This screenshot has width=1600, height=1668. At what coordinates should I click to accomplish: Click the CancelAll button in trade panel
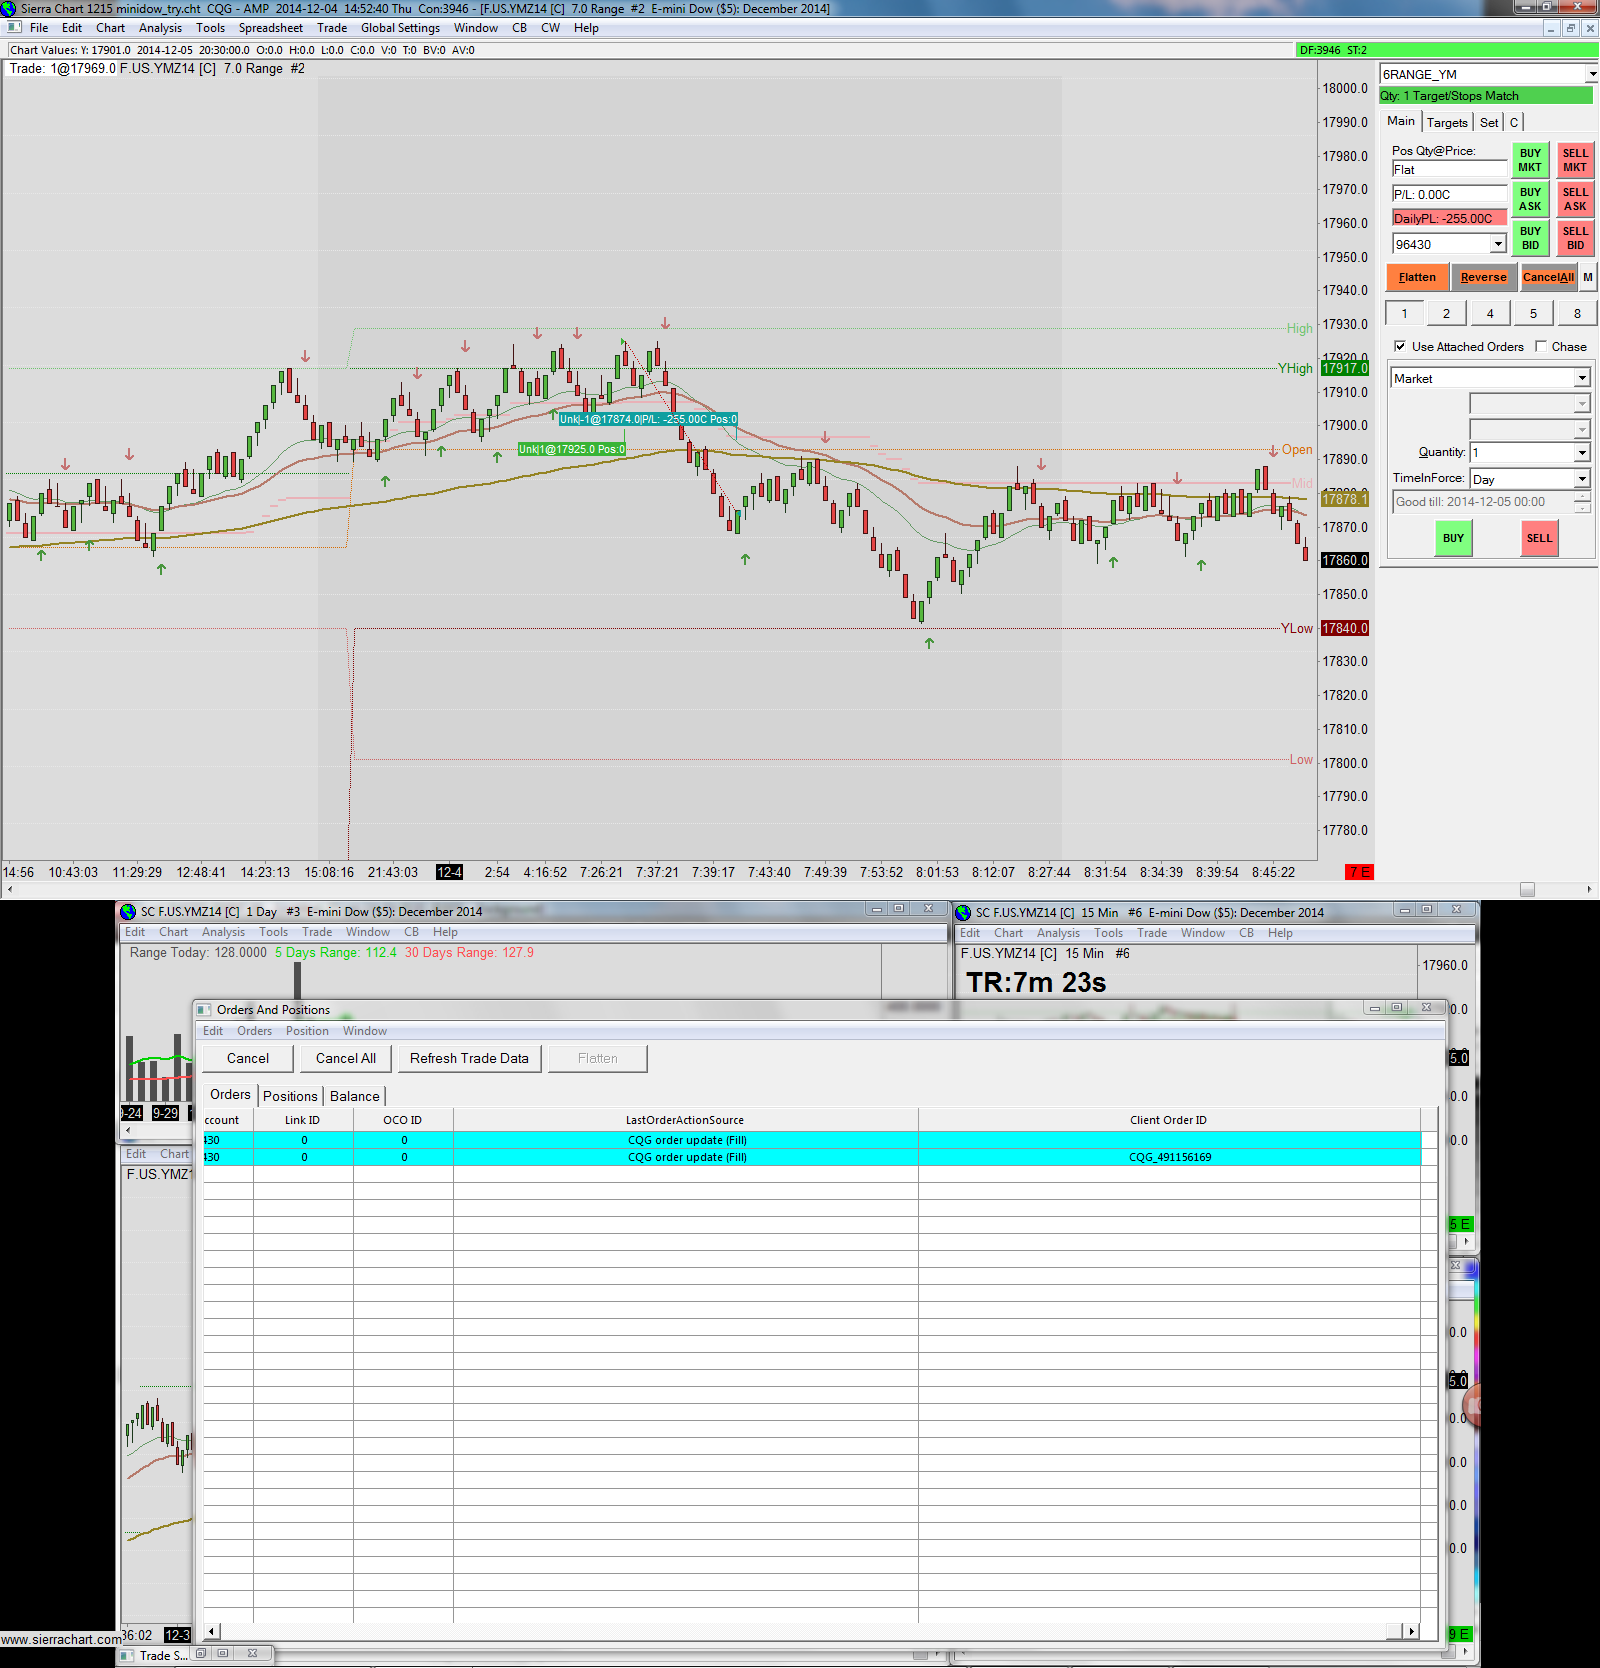pos(1548,277)
